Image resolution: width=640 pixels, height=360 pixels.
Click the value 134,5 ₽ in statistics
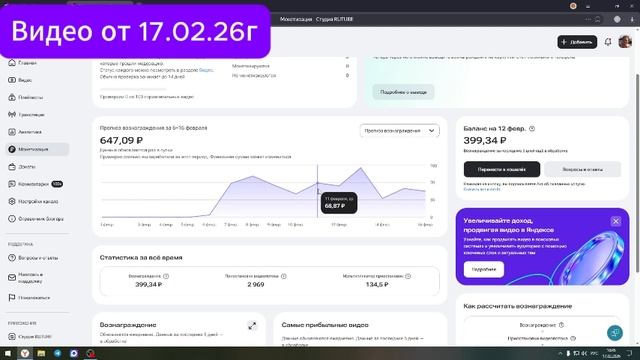click(x=377, y=284)
